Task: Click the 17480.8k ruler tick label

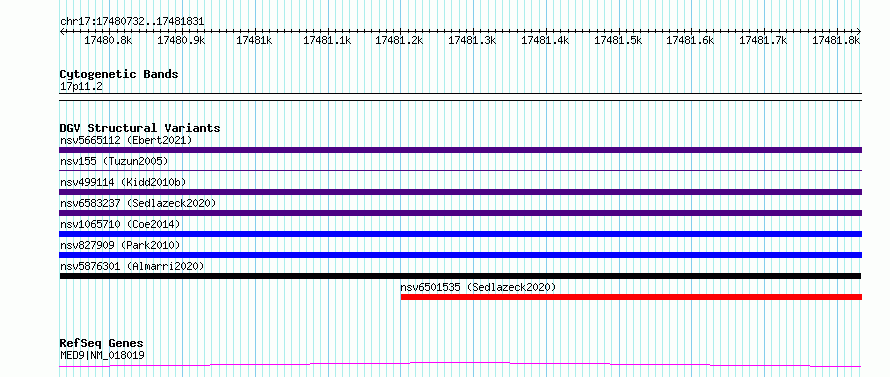Action: tap(108, 40)
